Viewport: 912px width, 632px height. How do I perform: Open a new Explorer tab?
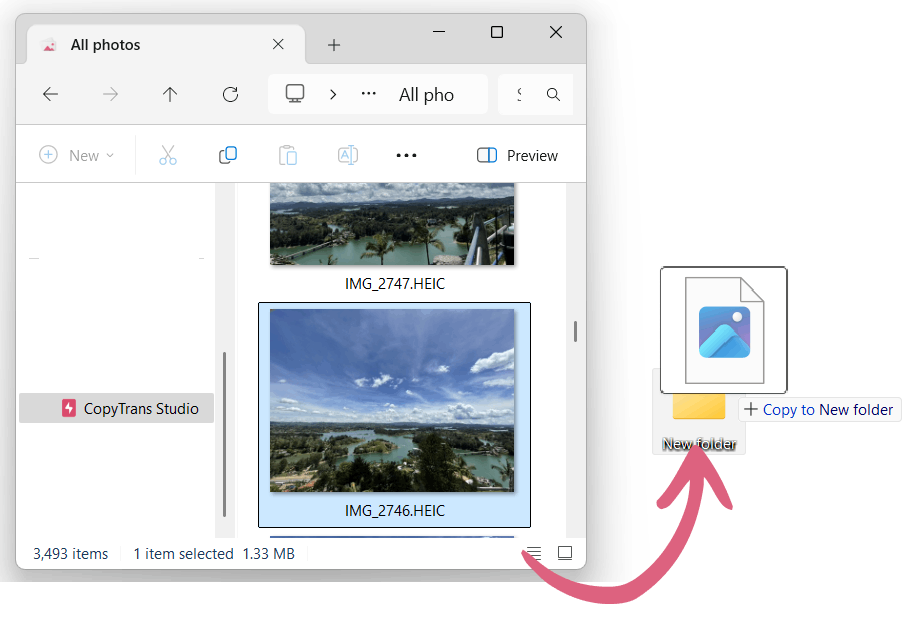[x=334, y=44]
